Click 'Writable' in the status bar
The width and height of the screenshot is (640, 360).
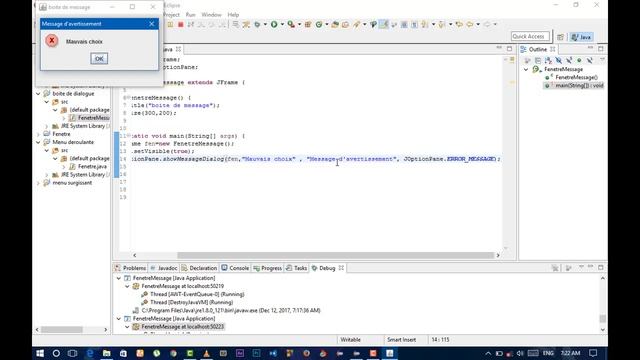click(x=351, y=340)
